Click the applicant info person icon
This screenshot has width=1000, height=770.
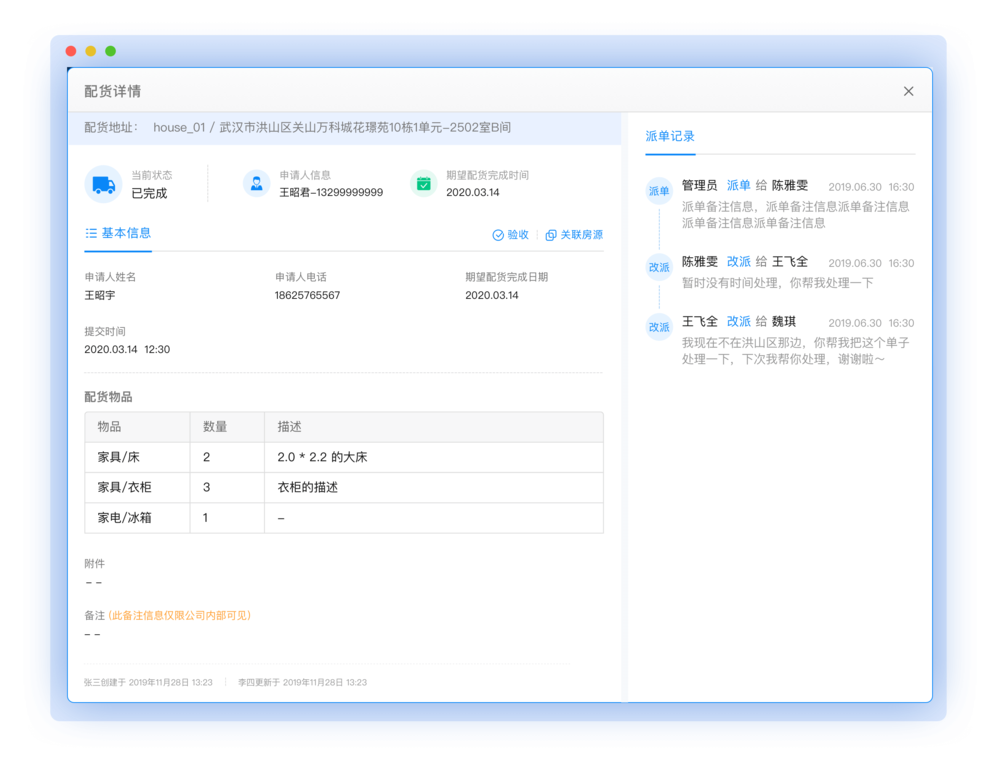click(256, 184)
